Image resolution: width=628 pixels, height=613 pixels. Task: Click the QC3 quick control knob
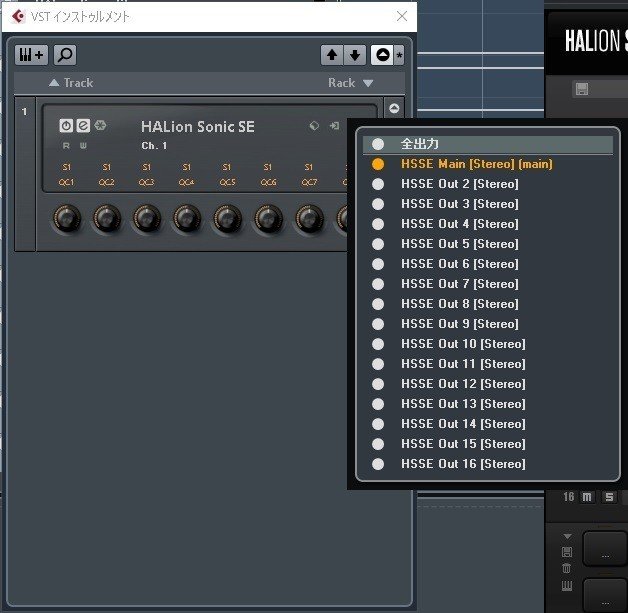[147, 218]
